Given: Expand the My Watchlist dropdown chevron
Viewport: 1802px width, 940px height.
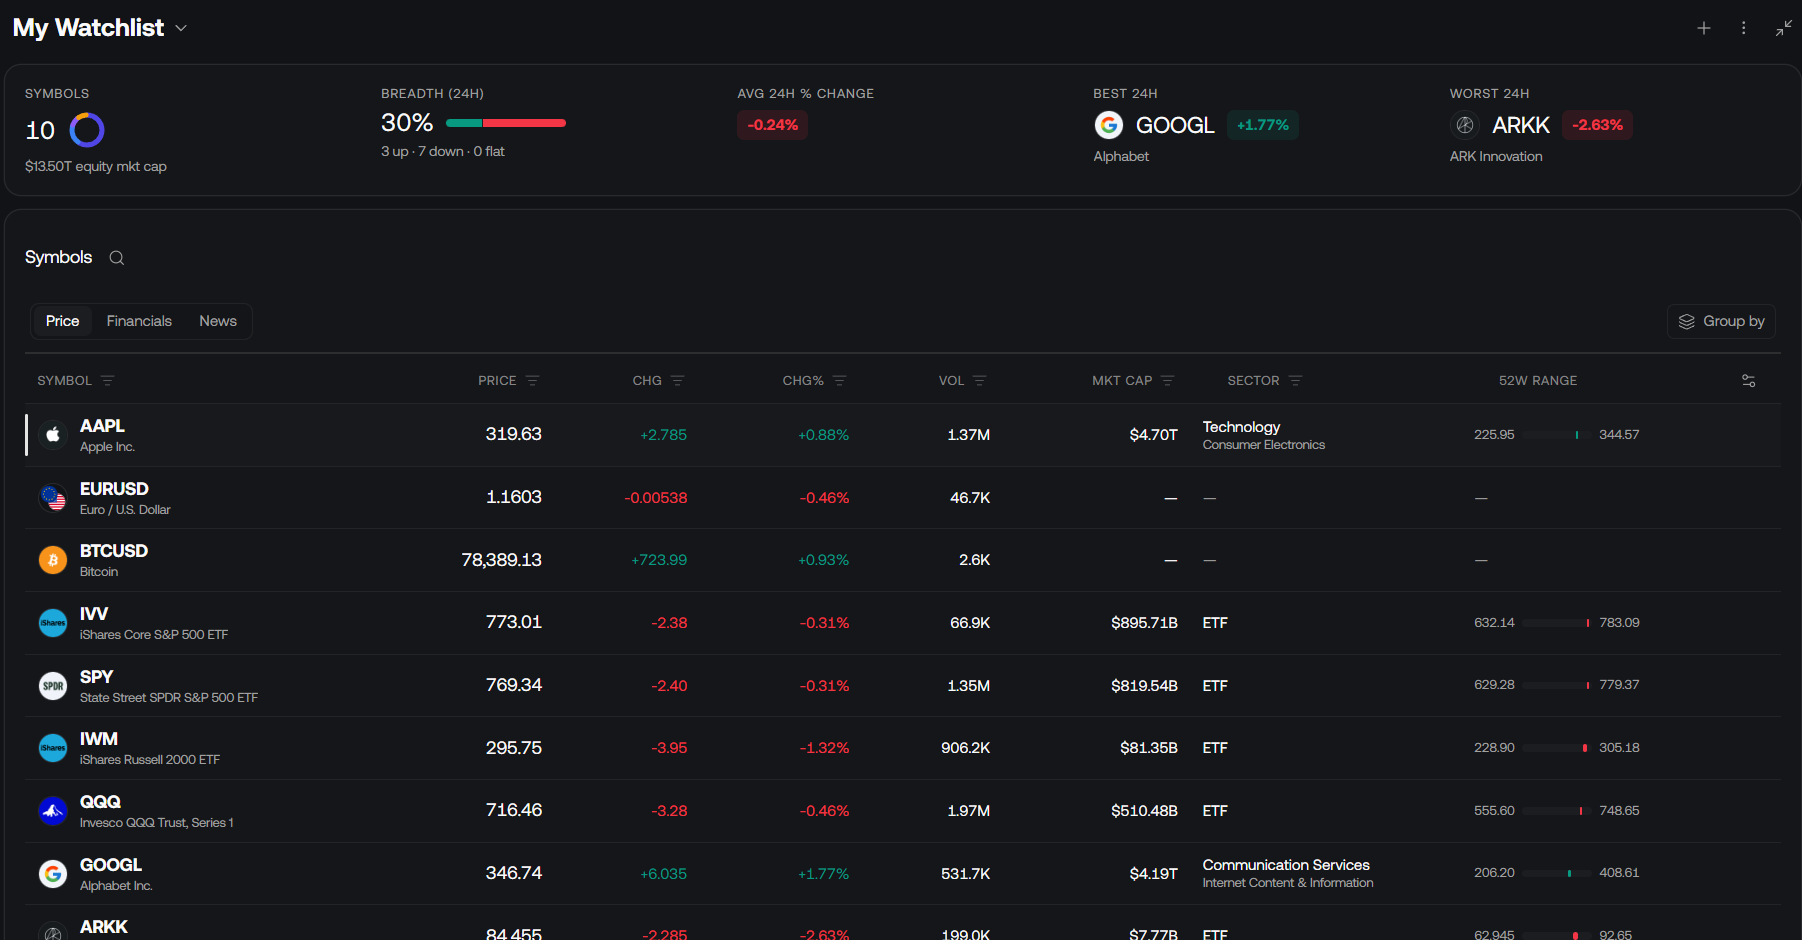Looking at the screenshot, I should click(181, 28).
